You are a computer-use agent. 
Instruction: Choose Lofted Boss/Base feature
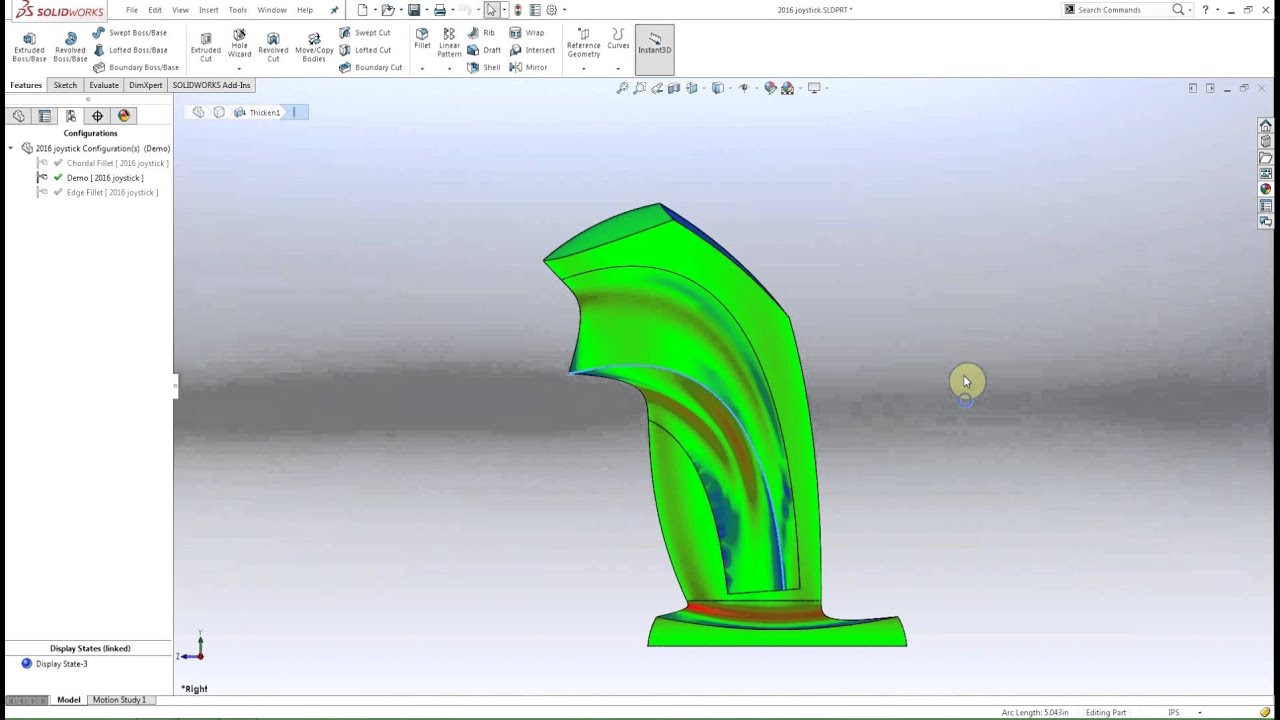[130, 50]
